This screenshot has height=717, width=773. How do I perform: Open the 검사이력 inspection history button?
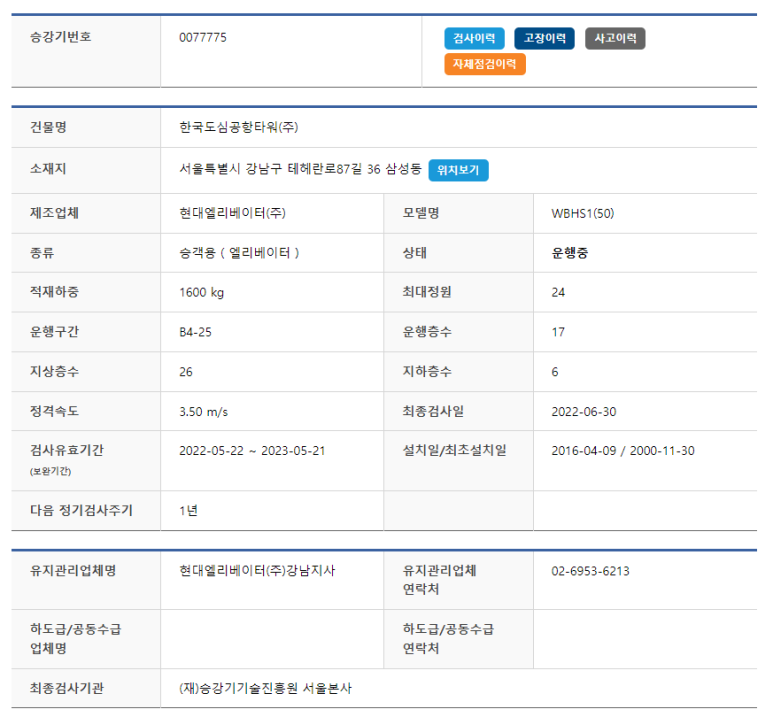point(474,38)
